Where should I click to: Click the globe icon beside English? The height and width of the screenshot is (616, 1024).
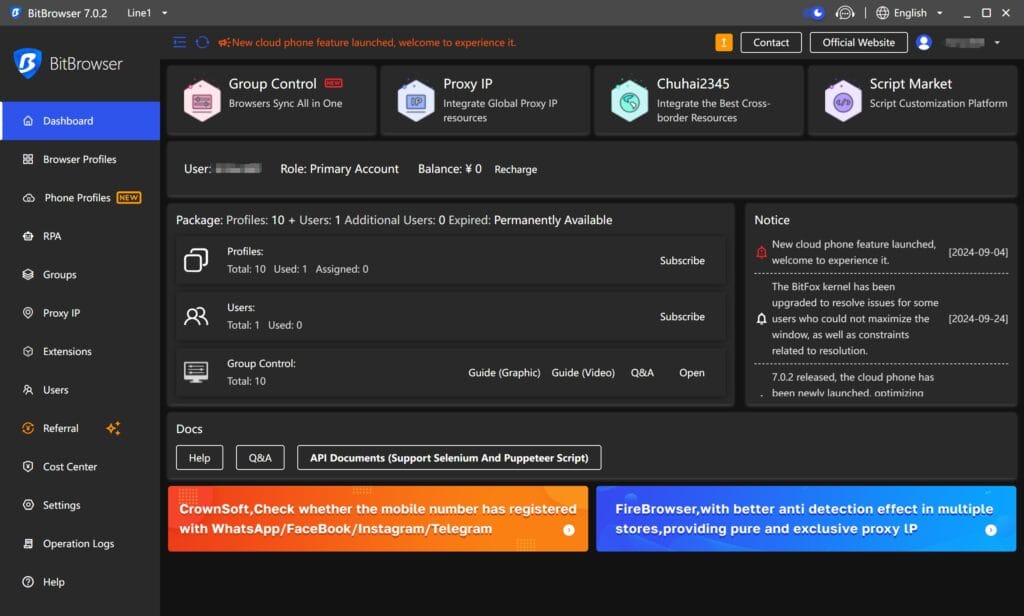(882, 13)
